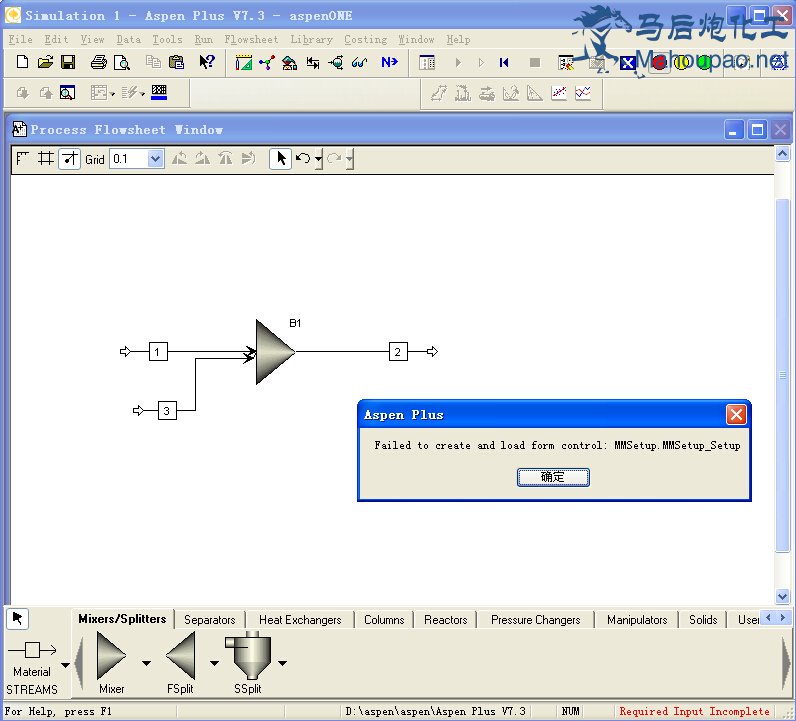The height and width of the screenshot is (721, 796).
Task: Open the line plot icon with red points
Action: 559,93
